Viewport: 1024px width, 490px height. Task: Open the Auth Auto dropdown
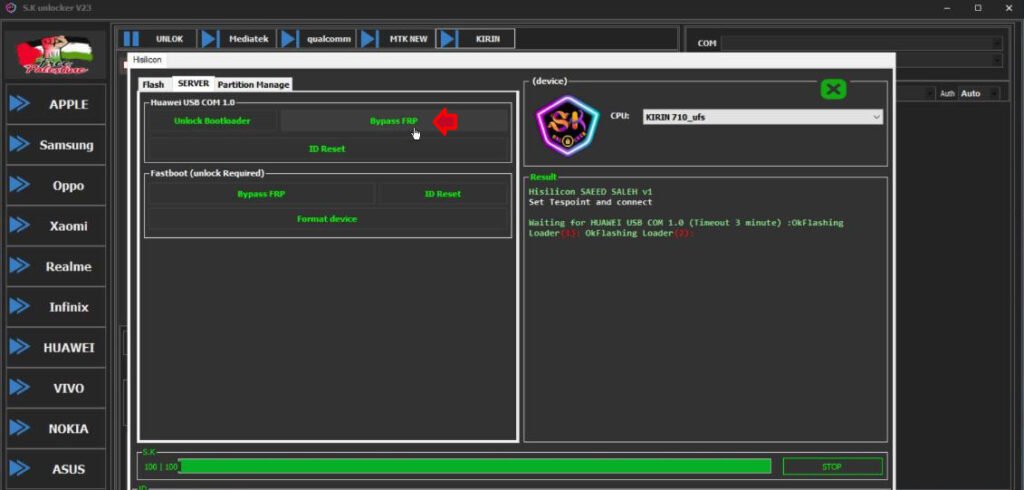click(979, 93)
